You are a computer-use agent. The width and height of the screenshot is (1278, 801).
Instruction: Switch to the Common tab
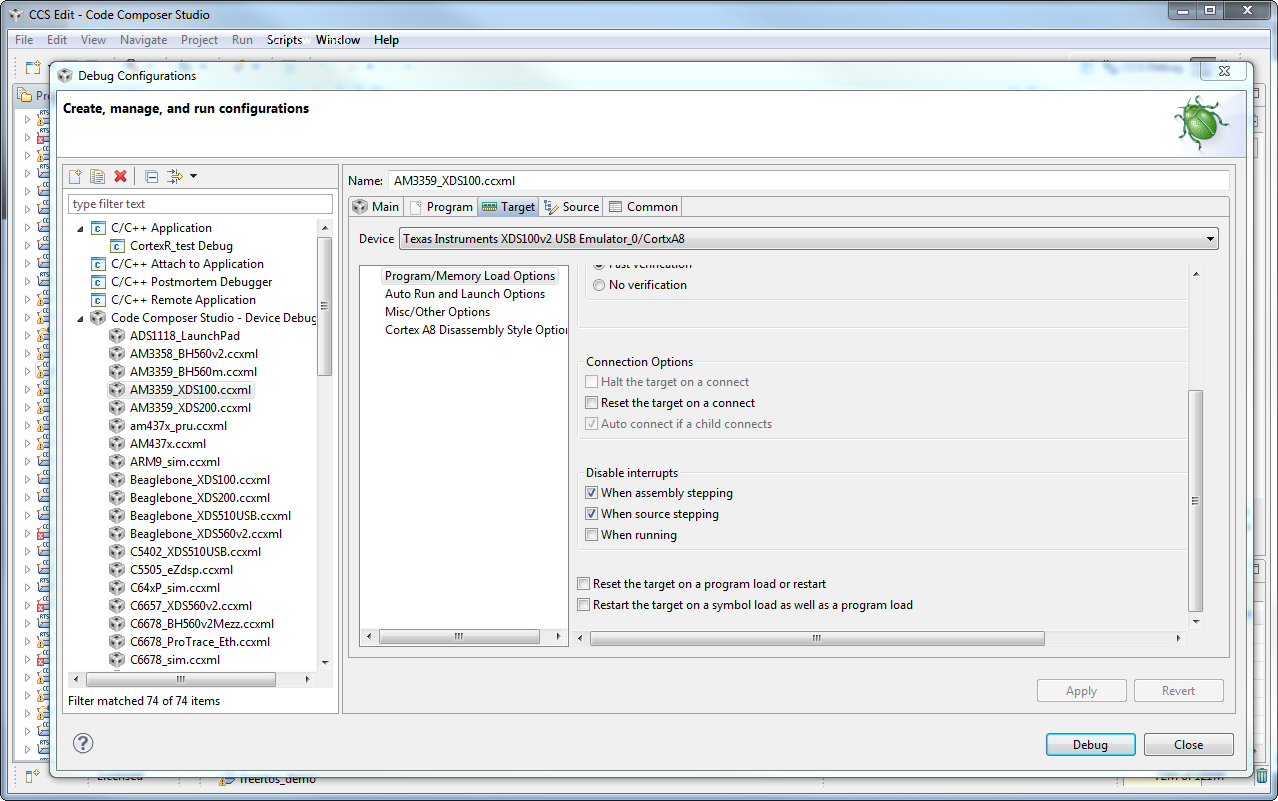(x=643, y=207)
